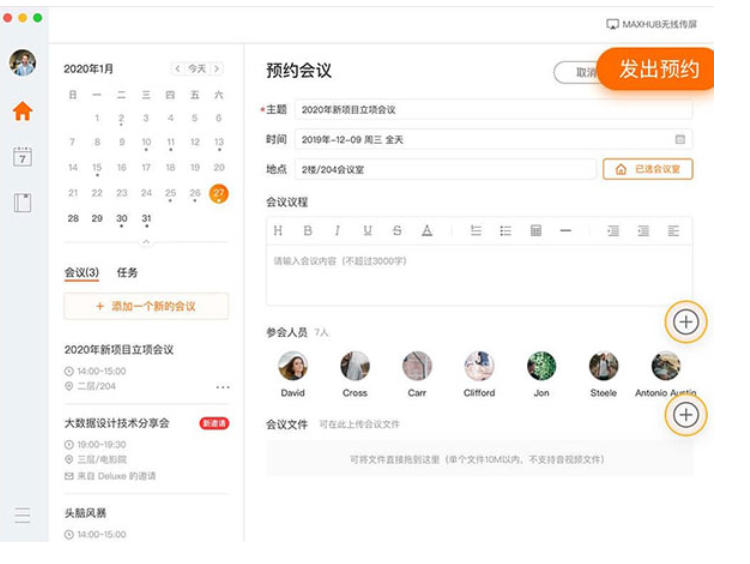Edit the 主题 input field
Screen dimensions: 750x564
(493, 110)
